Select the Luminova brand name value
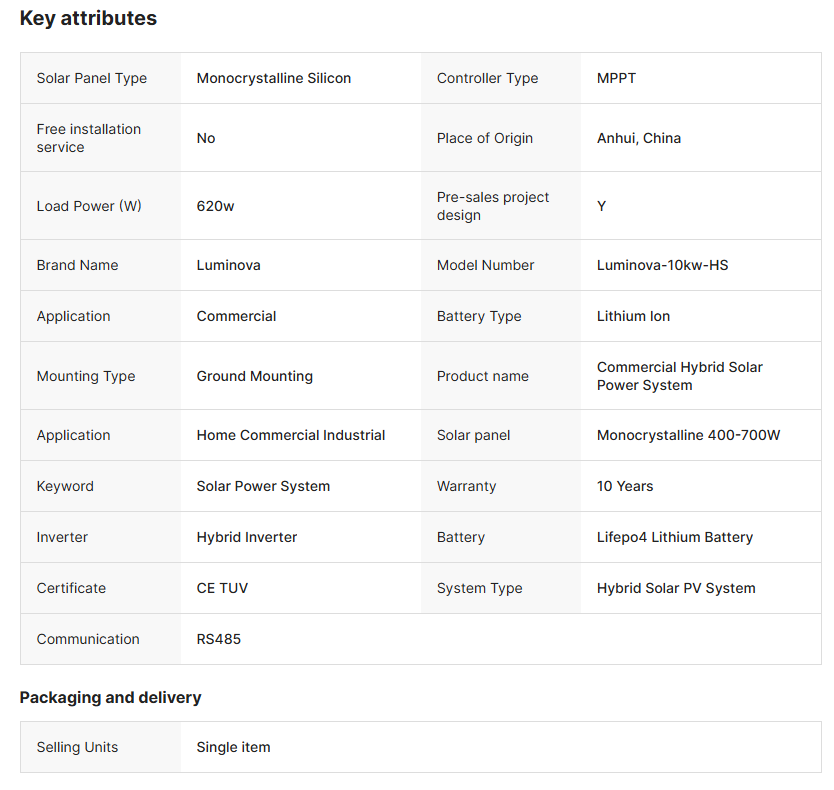834x790 pixels. coord(228,265)
